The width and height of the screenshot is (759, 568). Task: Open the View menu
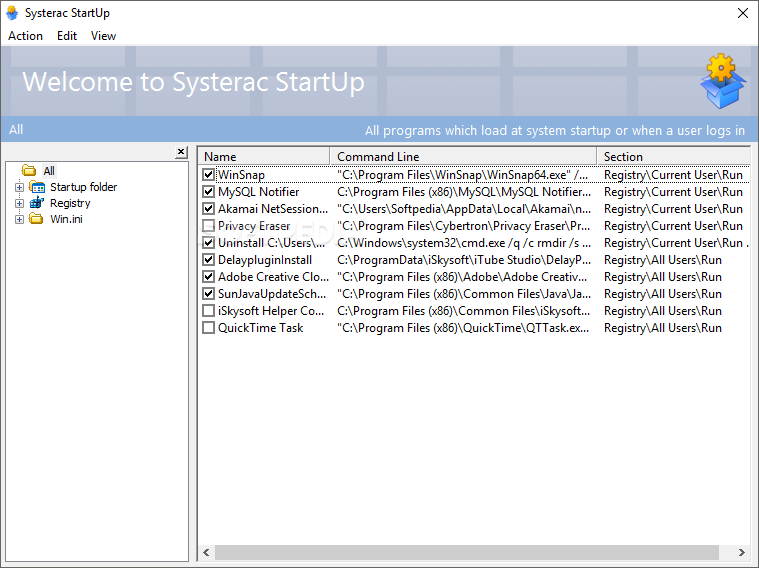point(104,36)
